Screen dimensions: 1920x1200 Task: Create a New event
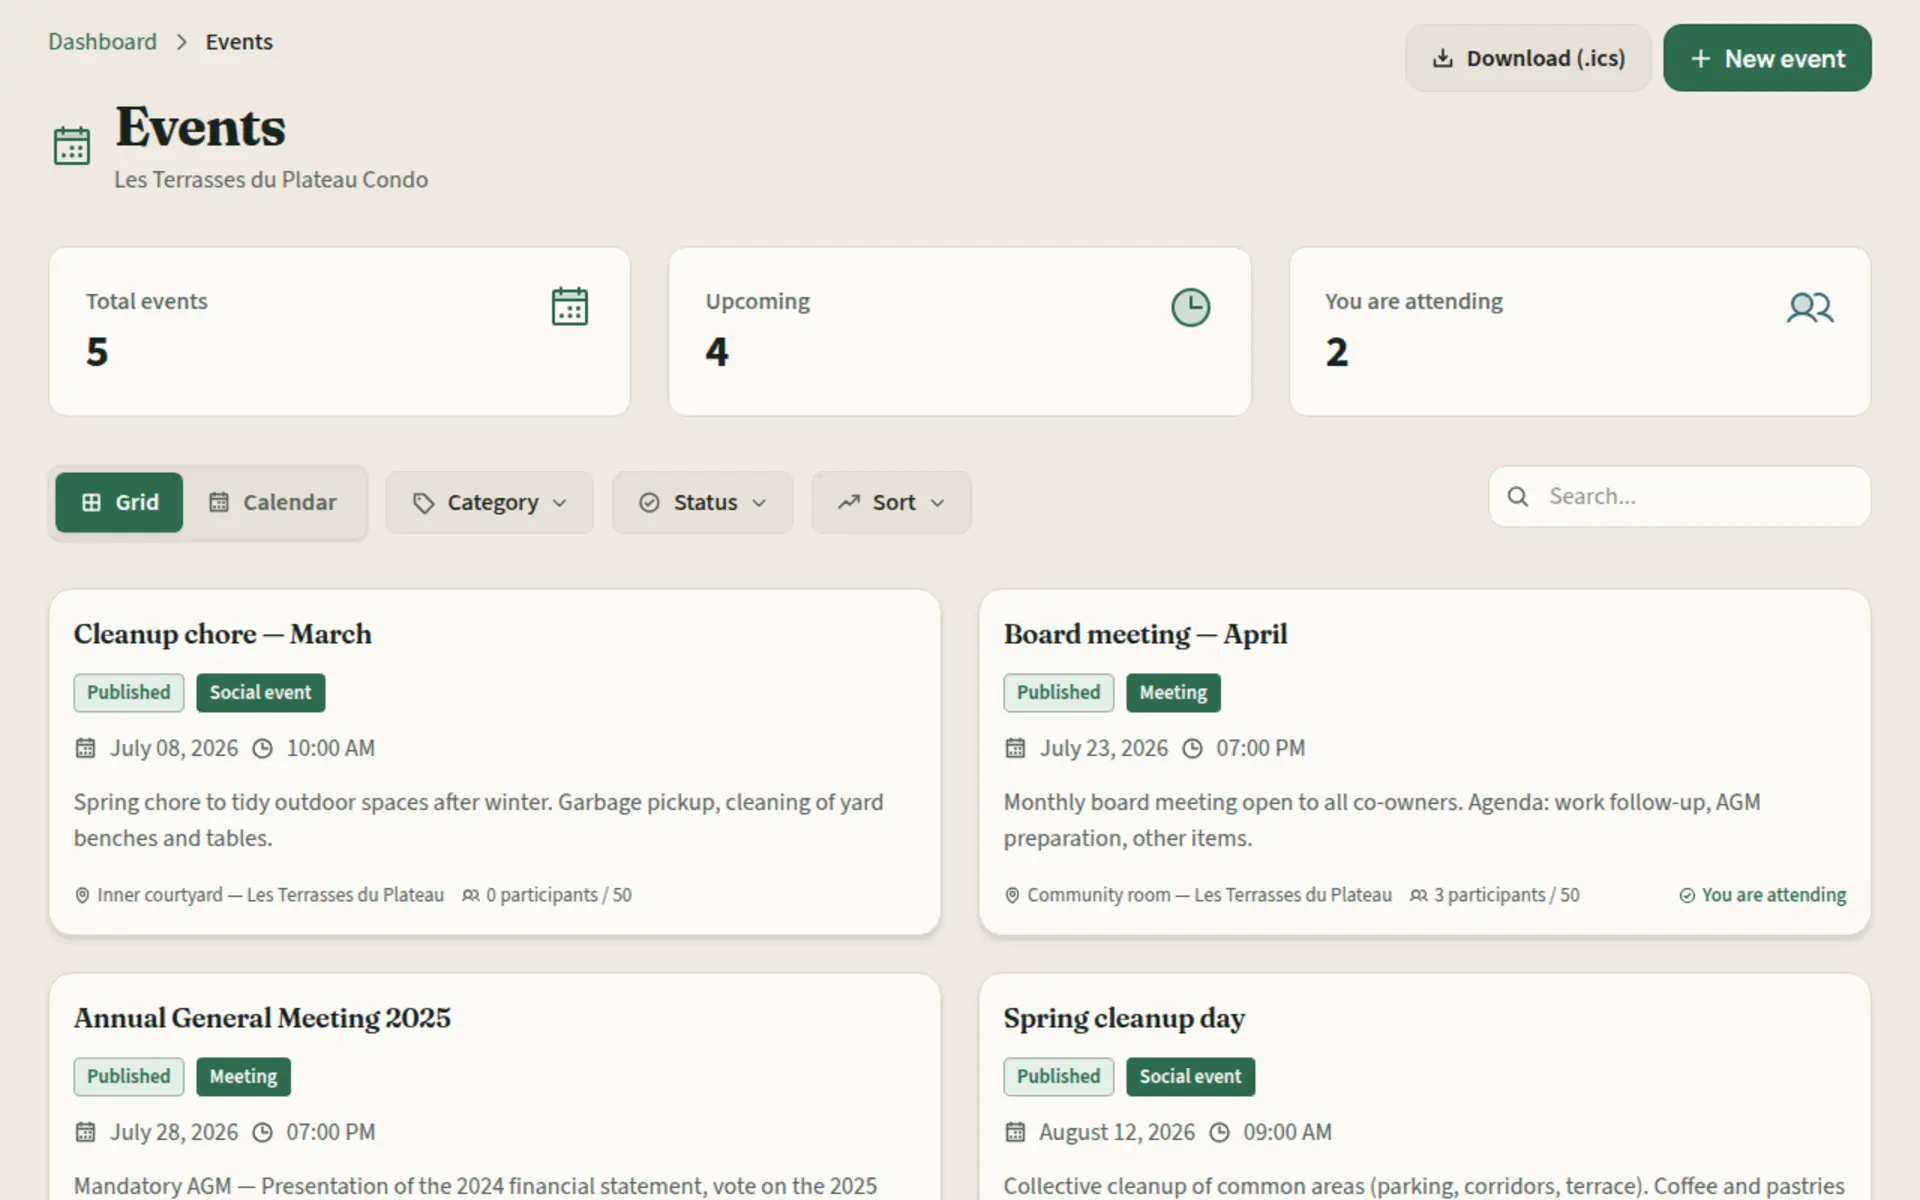pos(1767,58)
